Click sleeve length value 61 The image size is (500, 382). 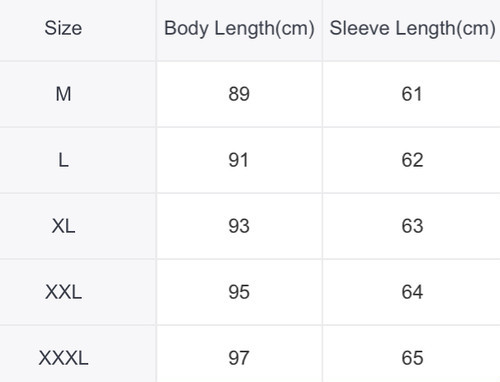[412, 94]
